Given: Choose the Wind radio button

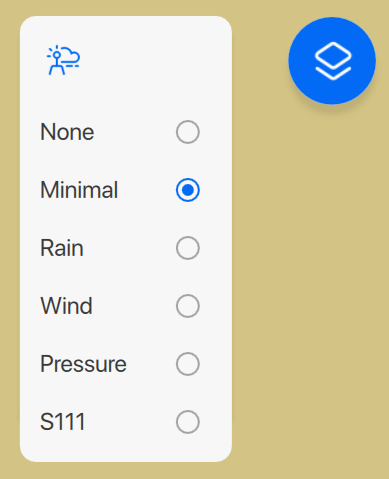Looking at the screenshot, I should click(x=188, y=306).
